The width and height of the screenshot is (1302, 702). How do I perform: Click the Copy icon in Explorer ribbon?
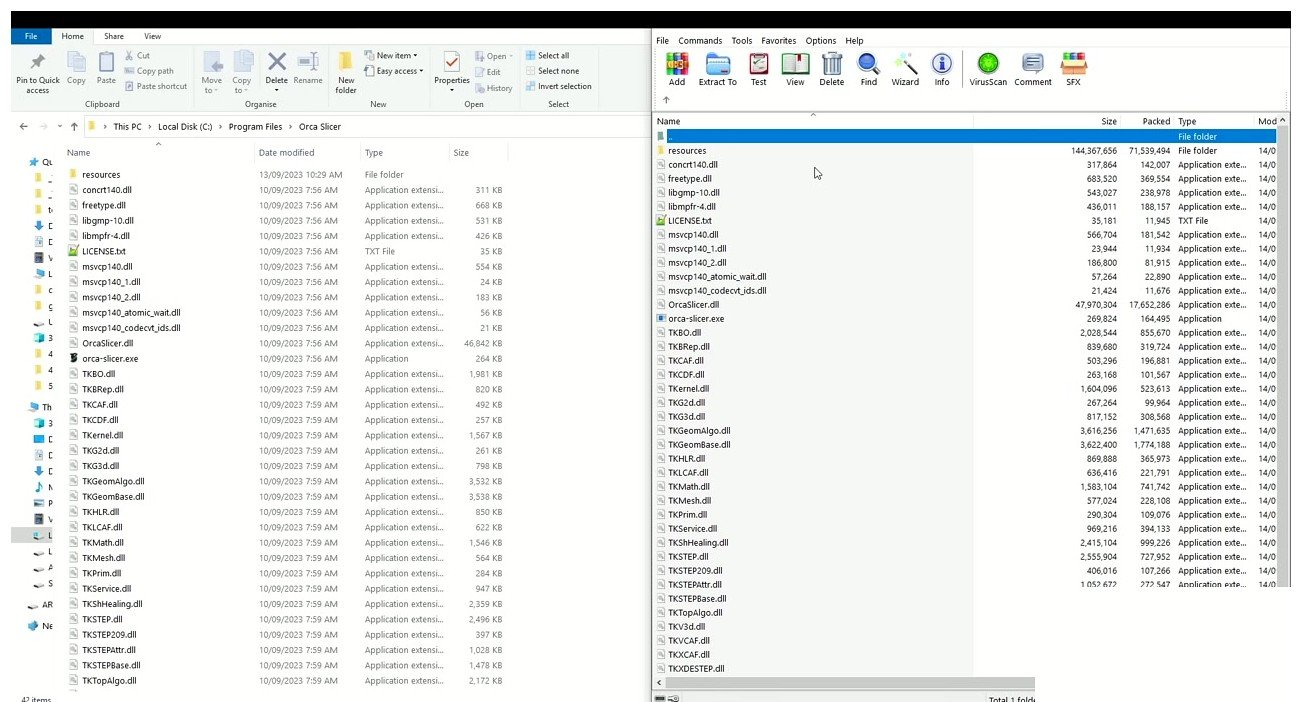[x=76, y=68]
